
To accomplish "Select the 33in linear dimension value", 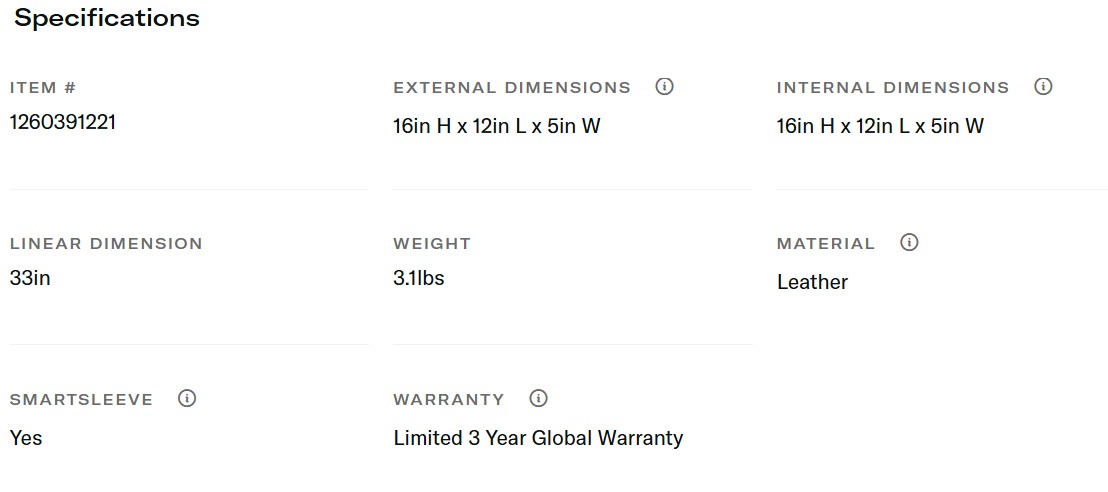I will click(x=30, y=278).
